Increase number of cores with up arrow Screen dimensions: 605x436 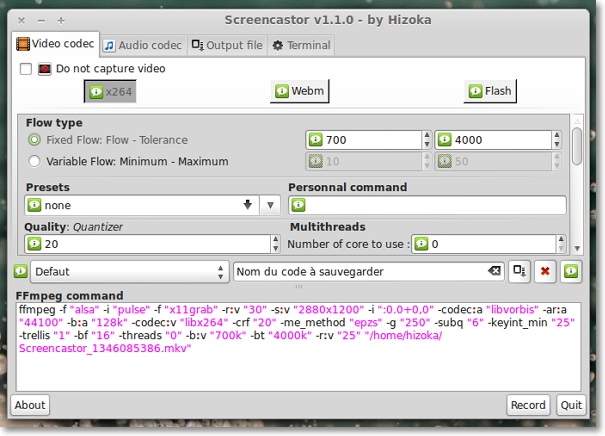(x=561, y=240)
